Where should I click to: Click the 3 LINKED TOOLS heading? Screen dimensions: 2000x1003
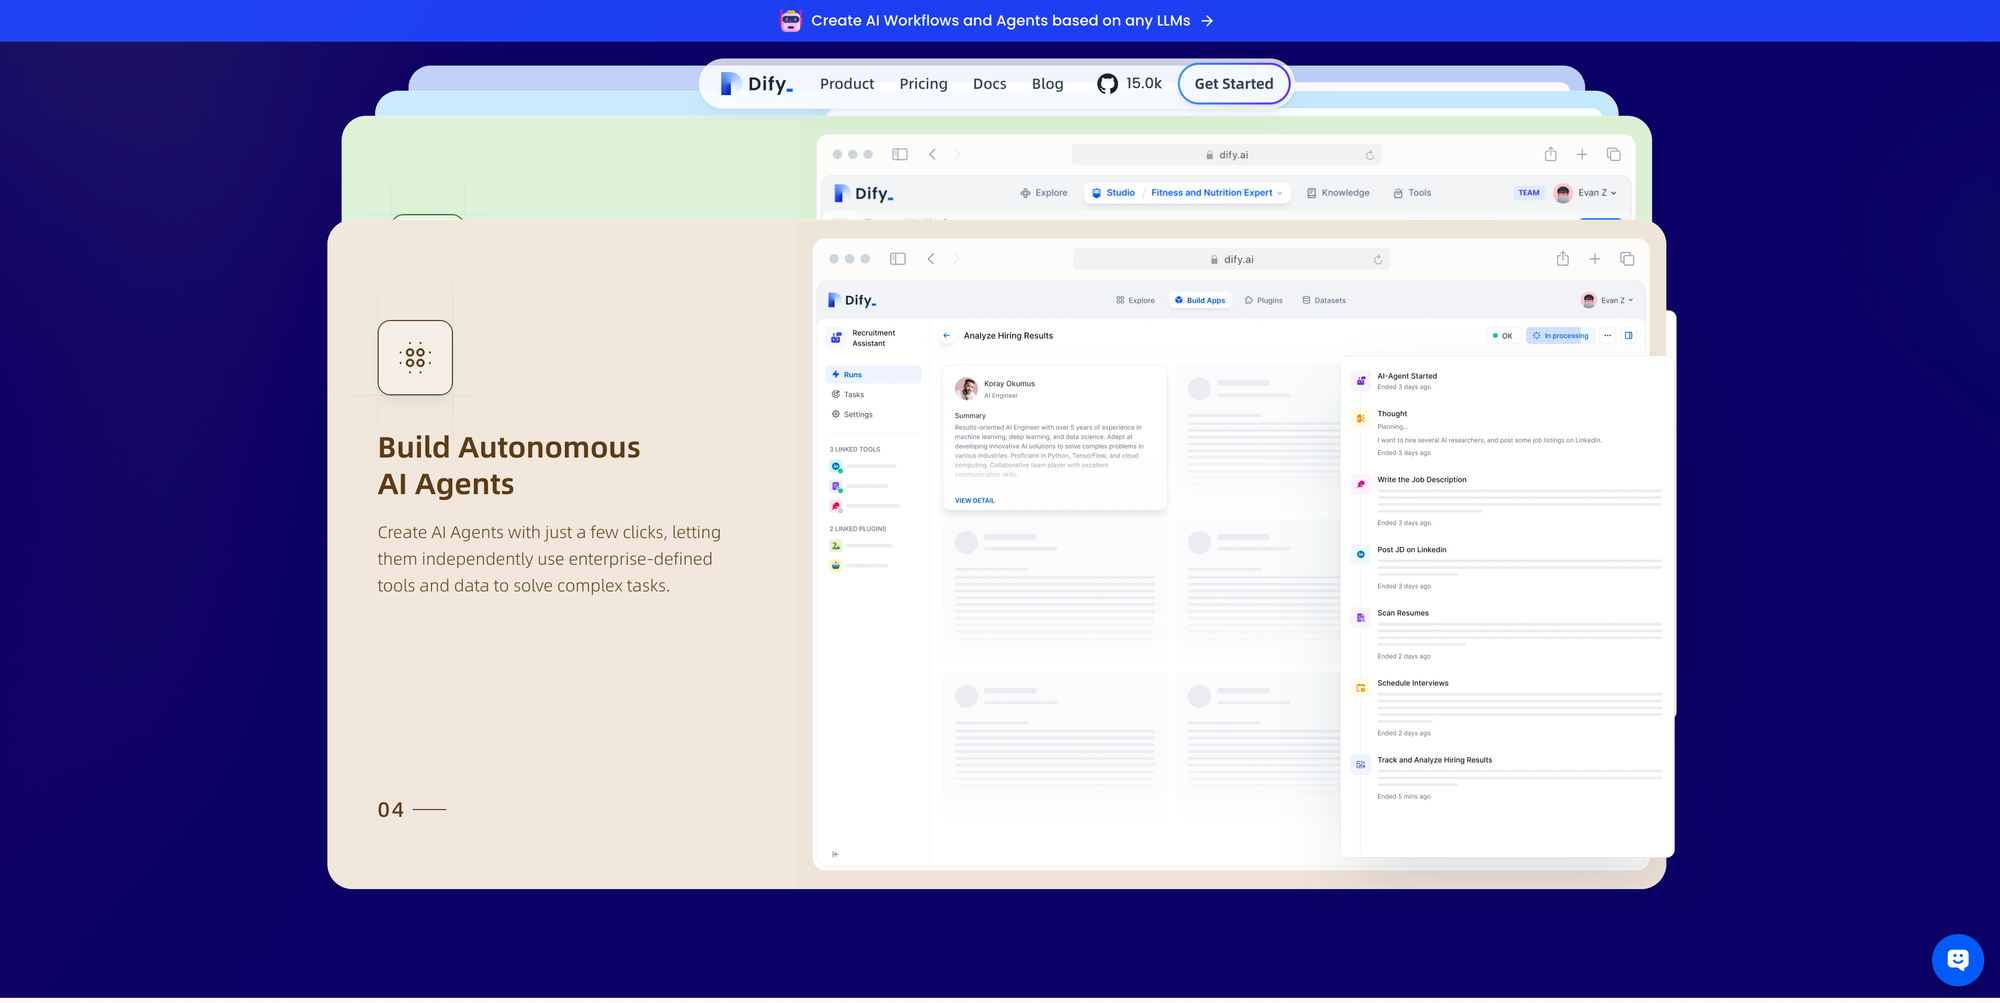tap(854, 451)
